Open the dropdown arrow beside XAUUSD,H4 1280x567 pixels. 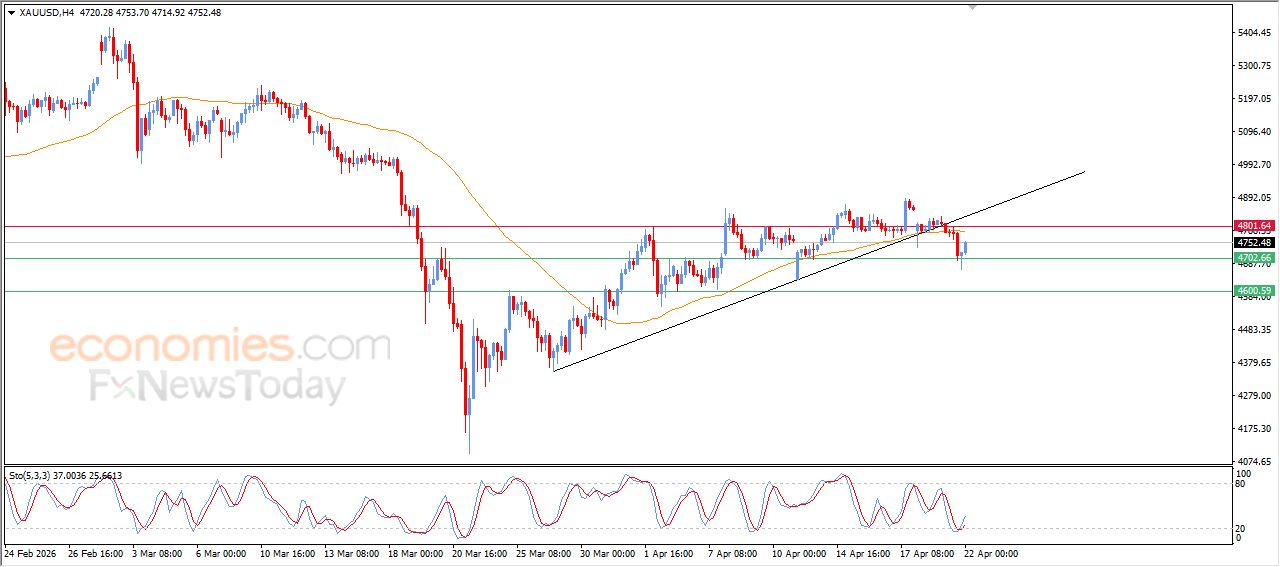(11, 13)
